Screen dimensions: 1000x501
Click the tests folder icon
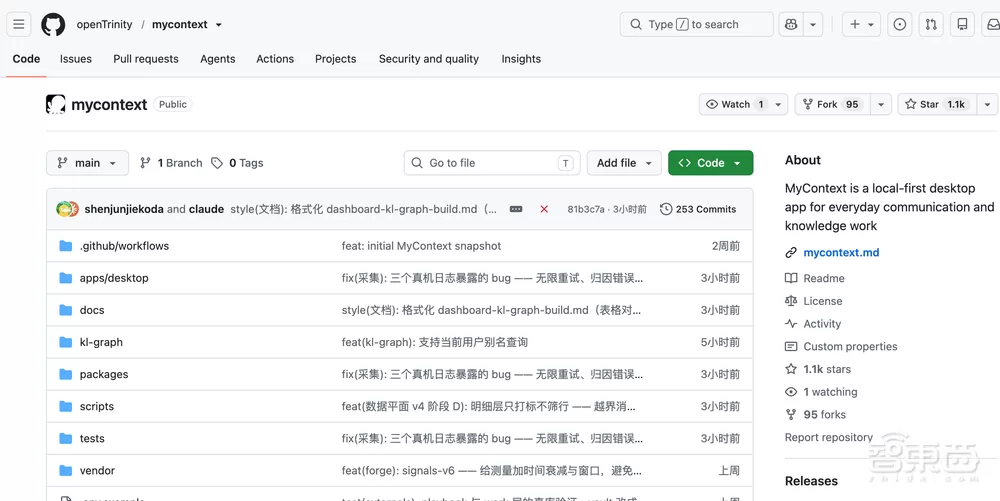pos(66,439)
